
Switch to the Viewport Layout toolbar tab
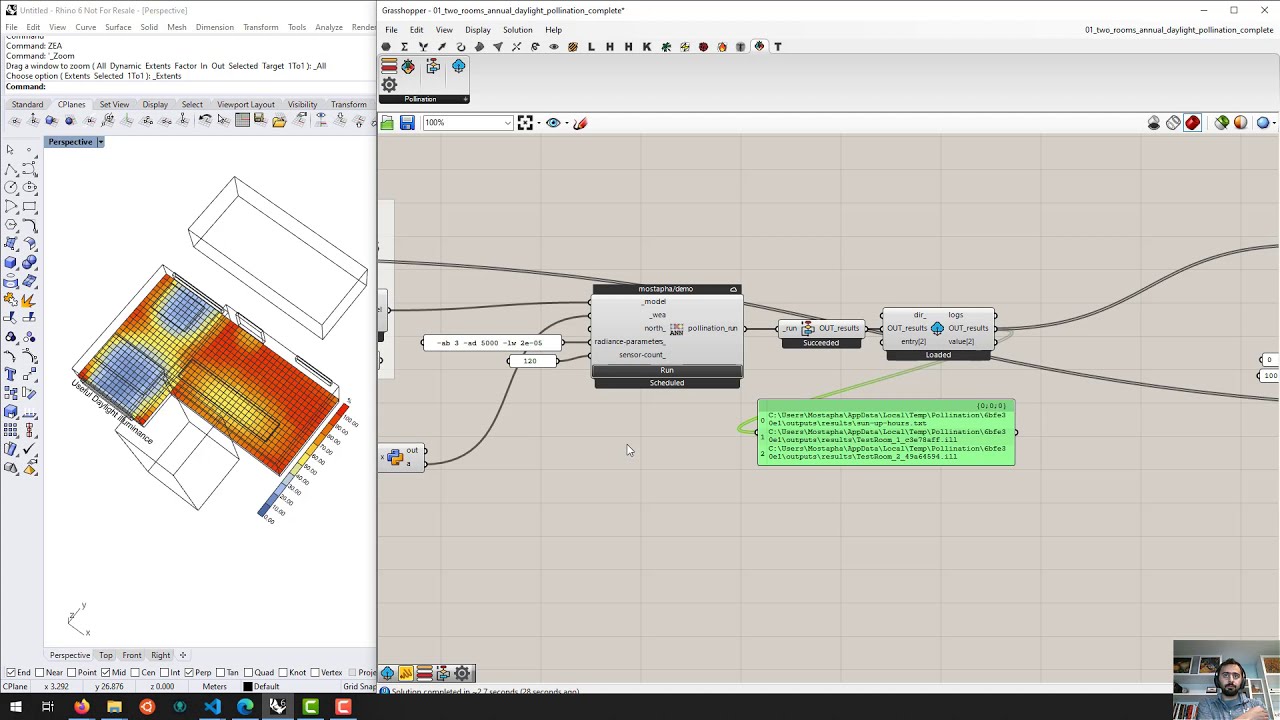[x=245, y=105]
